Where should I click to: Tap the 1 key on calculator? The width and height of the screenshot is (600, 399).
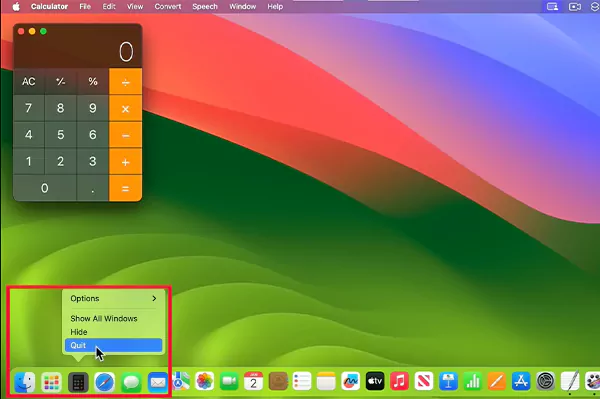[x=29, y=162]
